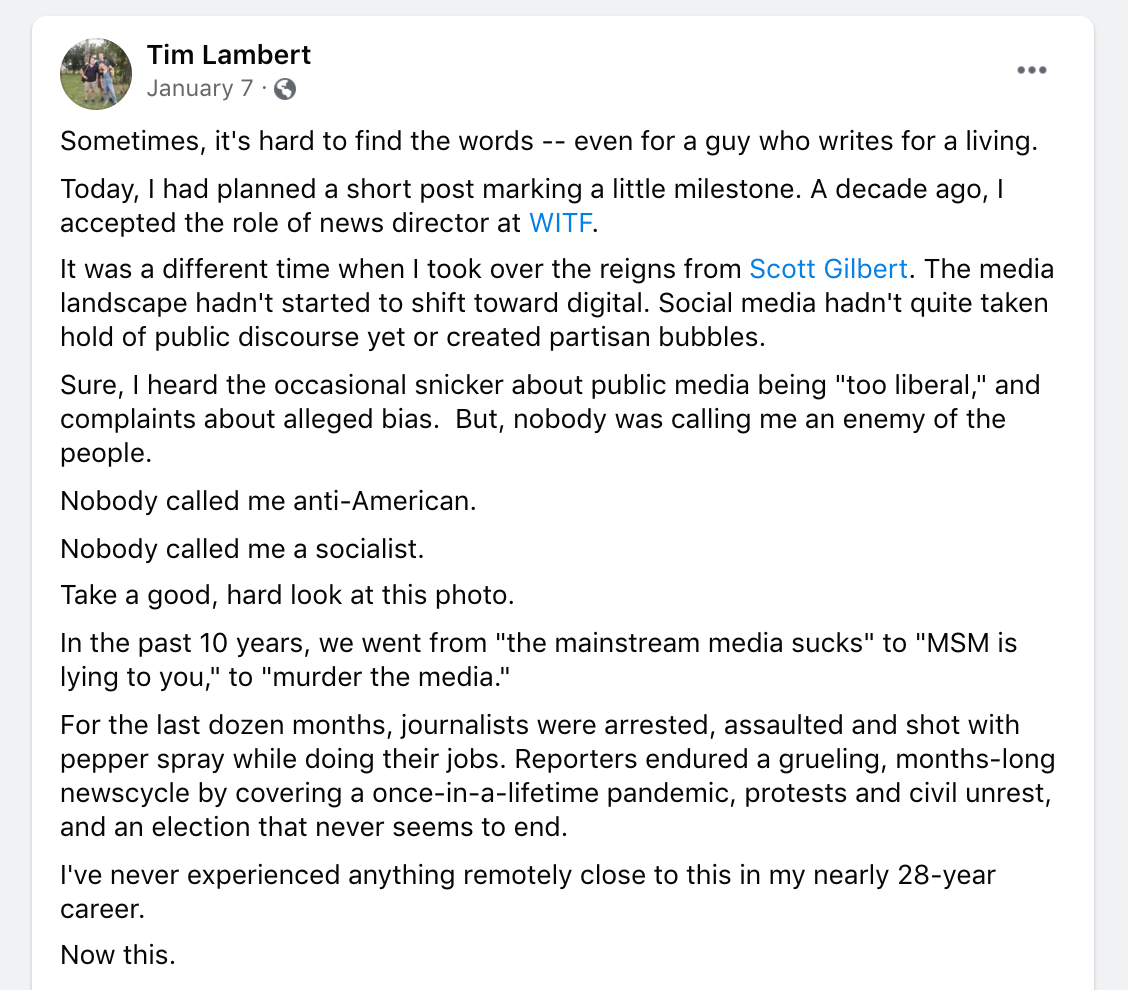This screenshot has height=990, width=1128.
Task: Click the line "Nobody called me a socialist."
Action: click(x=242, y=549)
